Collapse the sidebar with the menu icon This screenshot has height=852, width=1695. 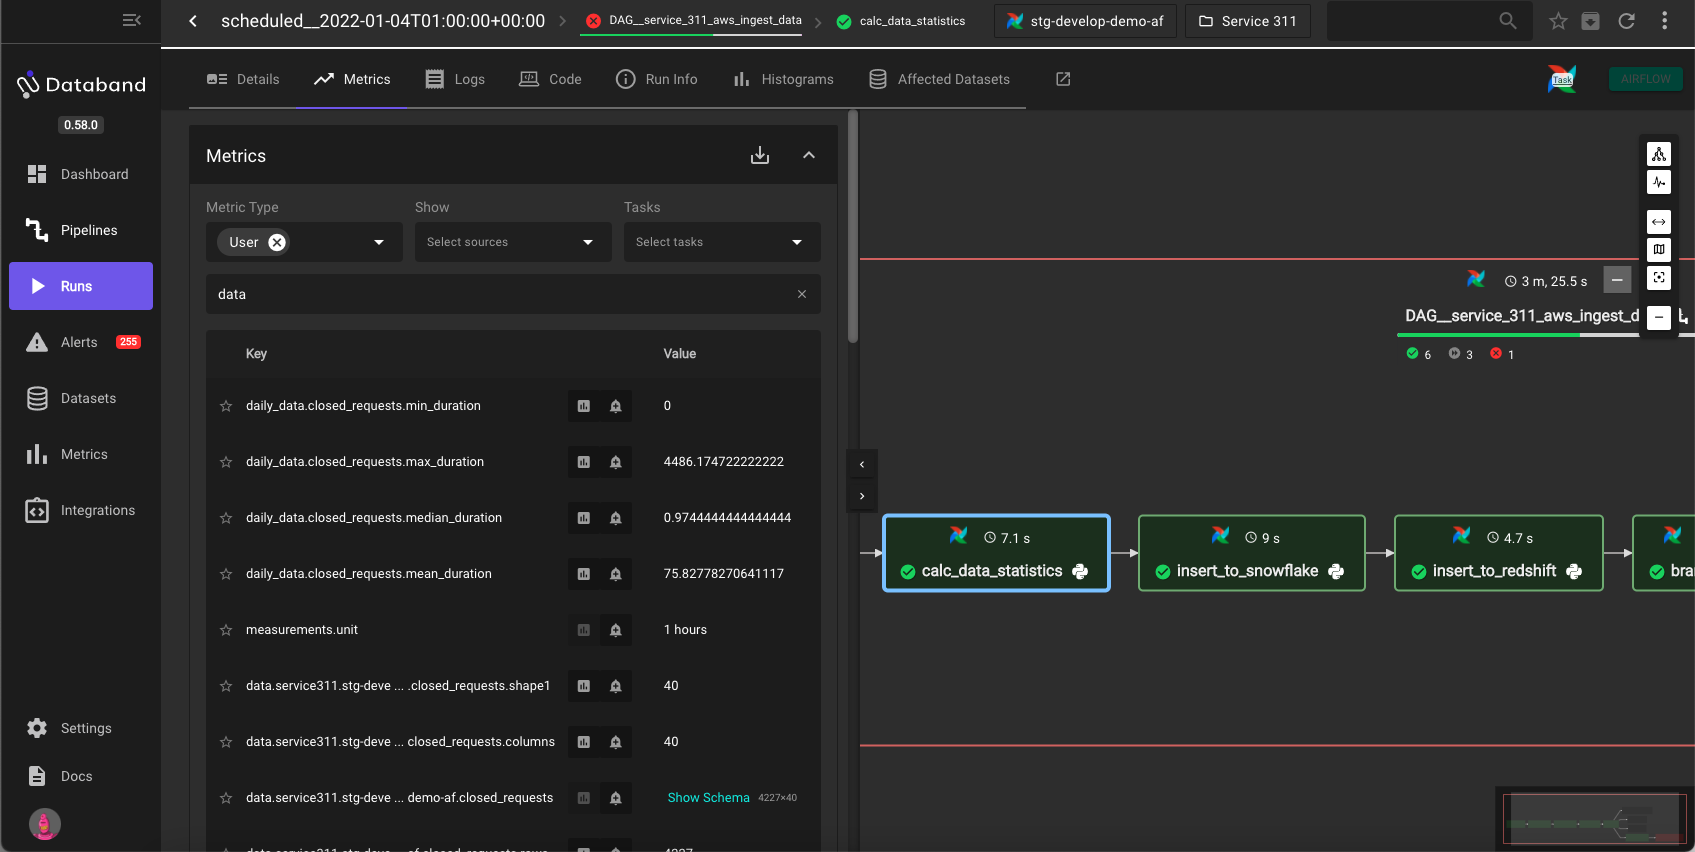131,20
